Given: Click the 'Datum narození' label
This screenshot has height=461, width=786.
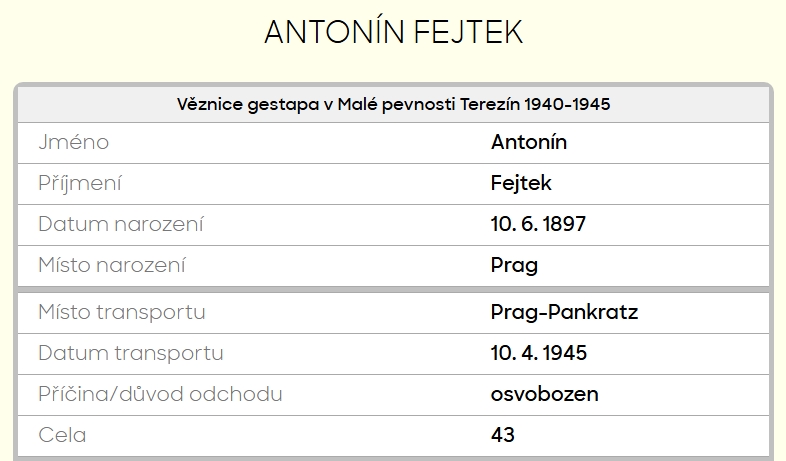Looking at the screenshot, I should coord(120,224).
